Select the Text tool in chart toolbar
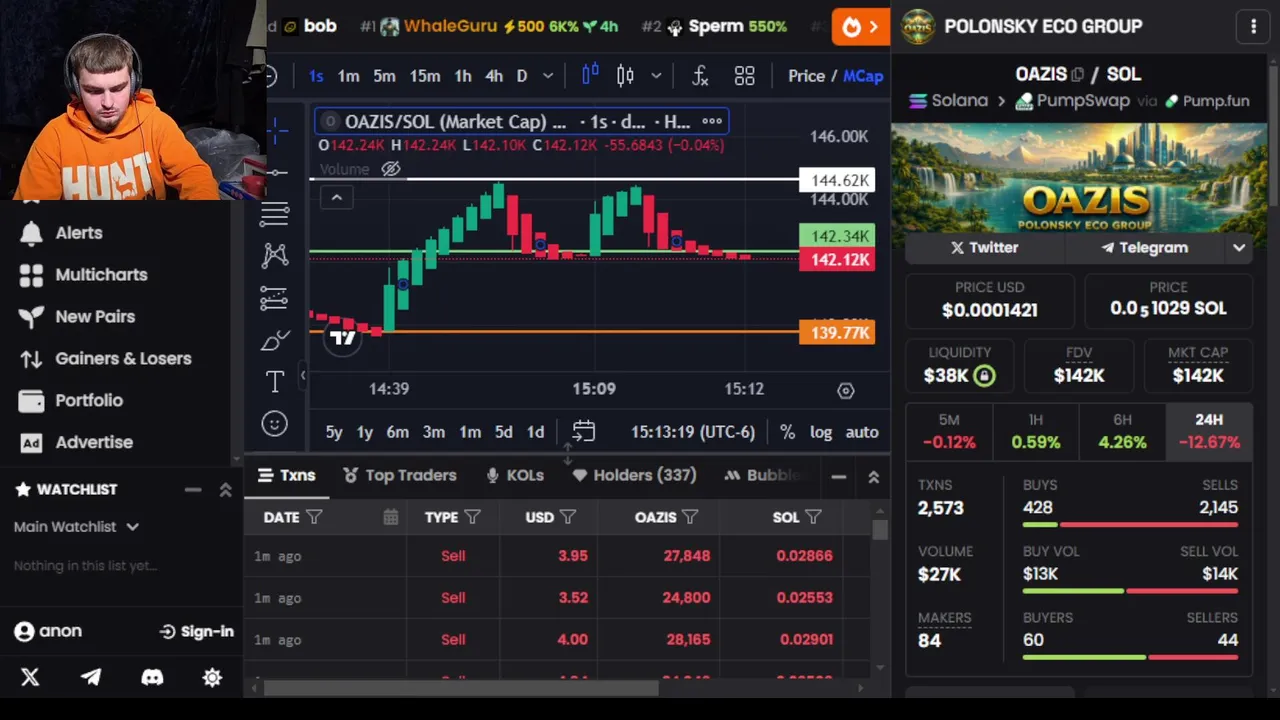Image resolution: width=1280 pixels, height=720 pixels. click(275, 382)
